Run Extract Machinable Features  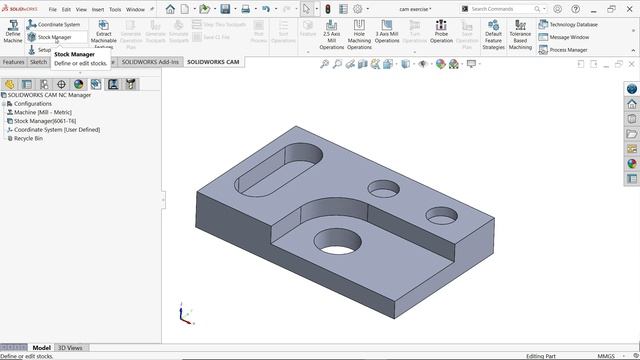coord(104,34)
